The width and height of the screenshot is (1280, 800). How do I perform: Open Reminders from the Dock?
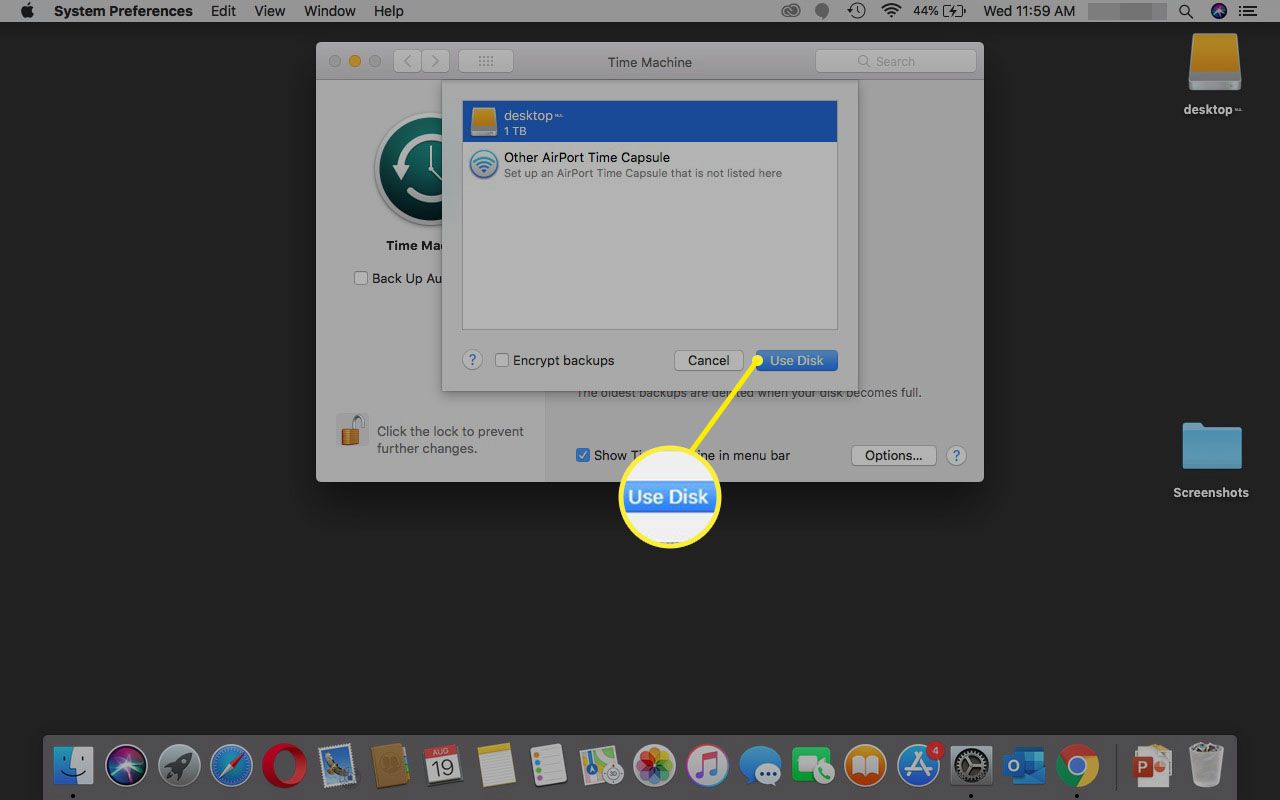(x=548, y=767)
